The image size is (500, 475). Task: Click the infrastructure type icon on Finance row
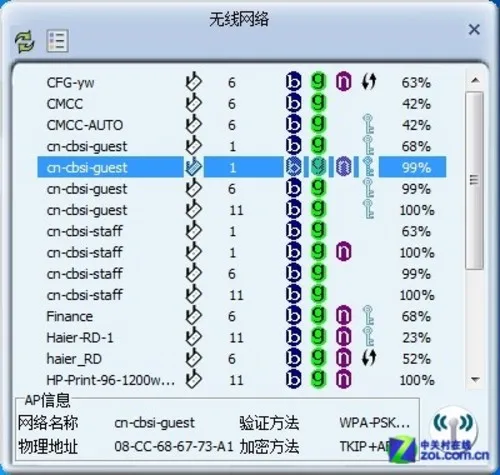coord(193,315)
